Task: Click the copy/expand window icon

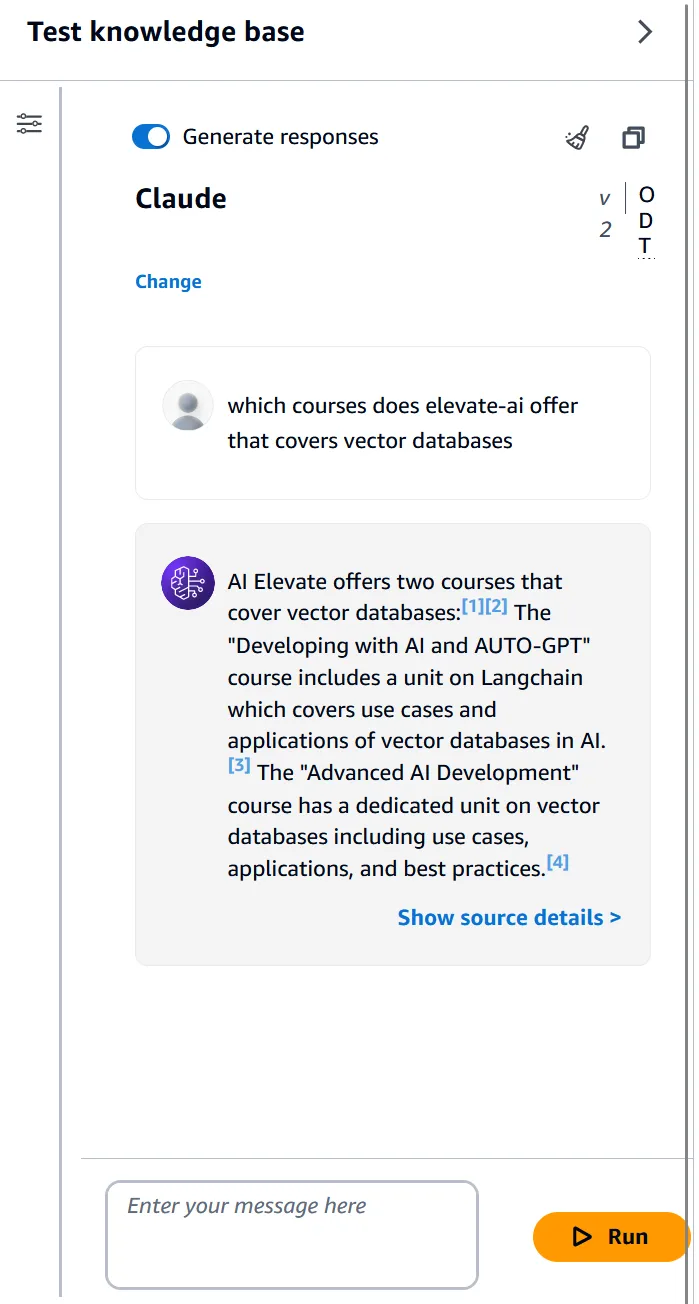Action: tap(633, 138)
